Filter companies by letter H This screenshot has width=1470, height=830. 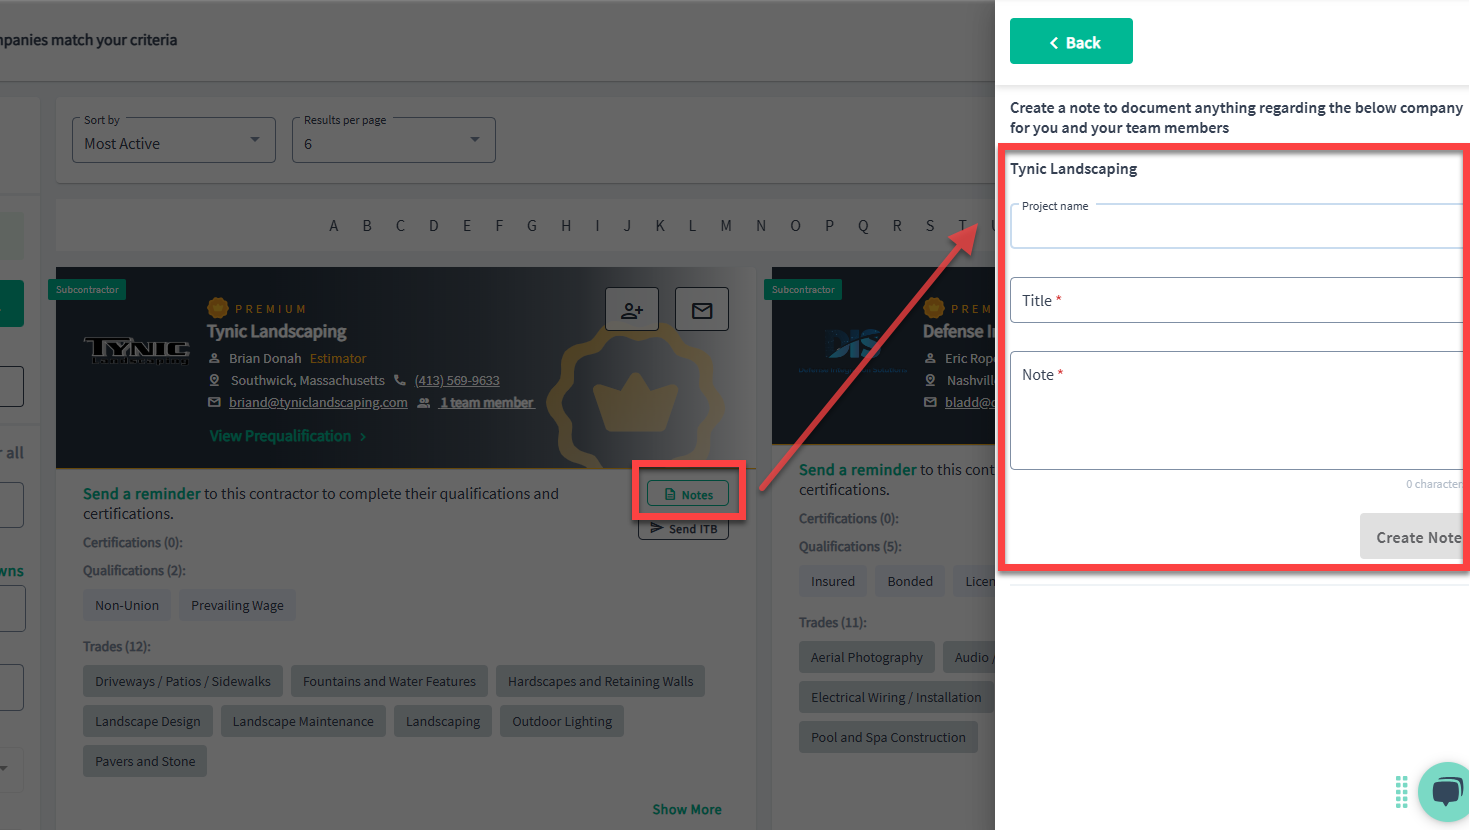point(566,226)
